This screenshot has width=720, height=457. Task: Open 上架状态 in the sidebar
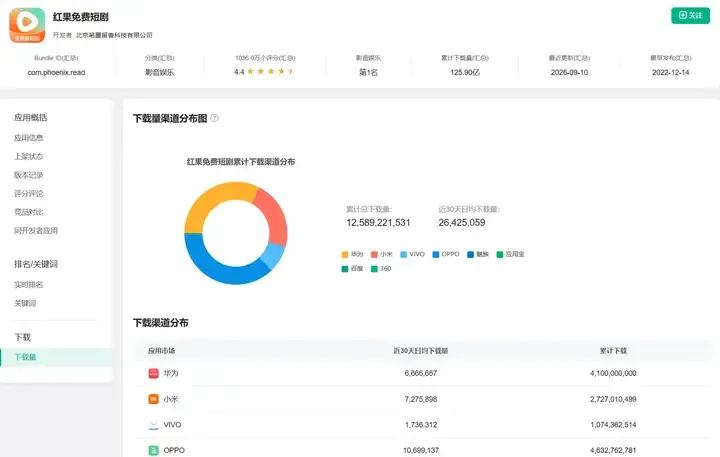[28, 156]
